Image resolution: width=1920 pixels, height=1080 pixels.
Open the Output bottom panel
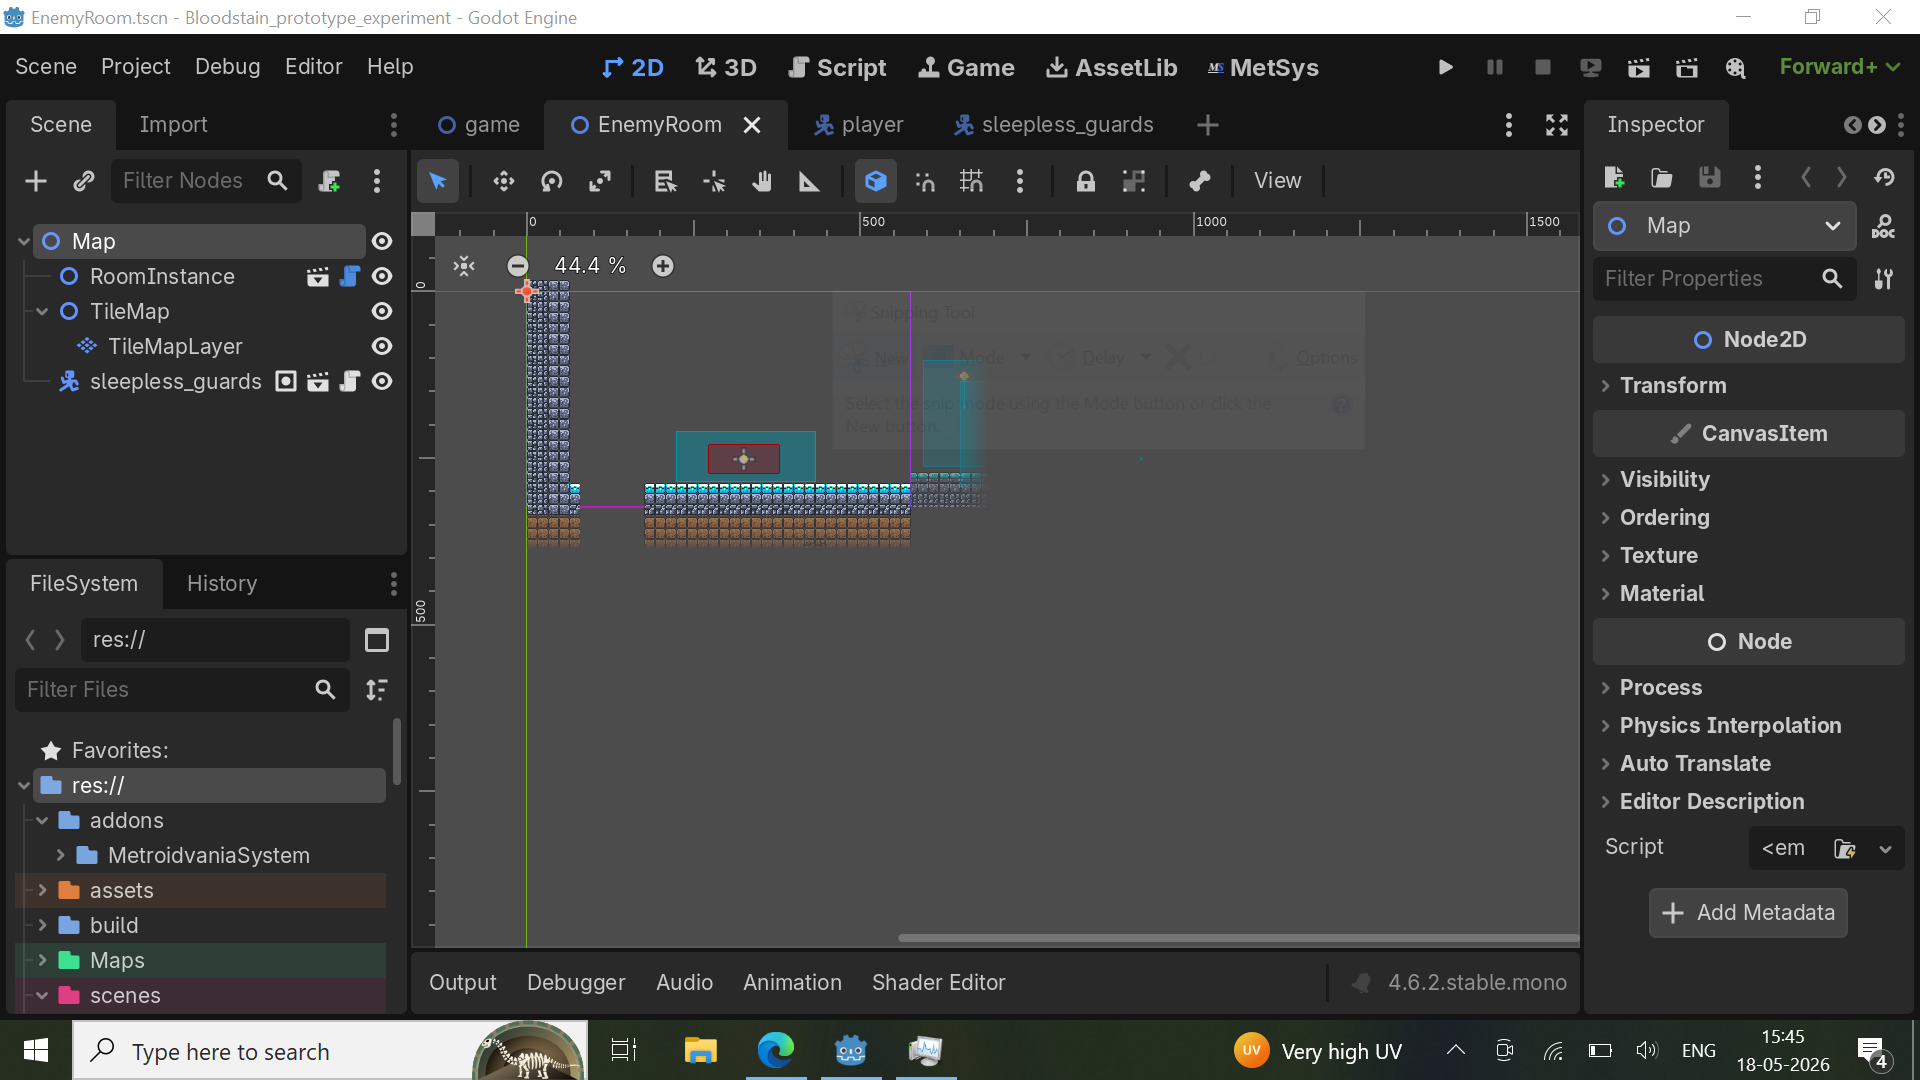coord(463,983)
